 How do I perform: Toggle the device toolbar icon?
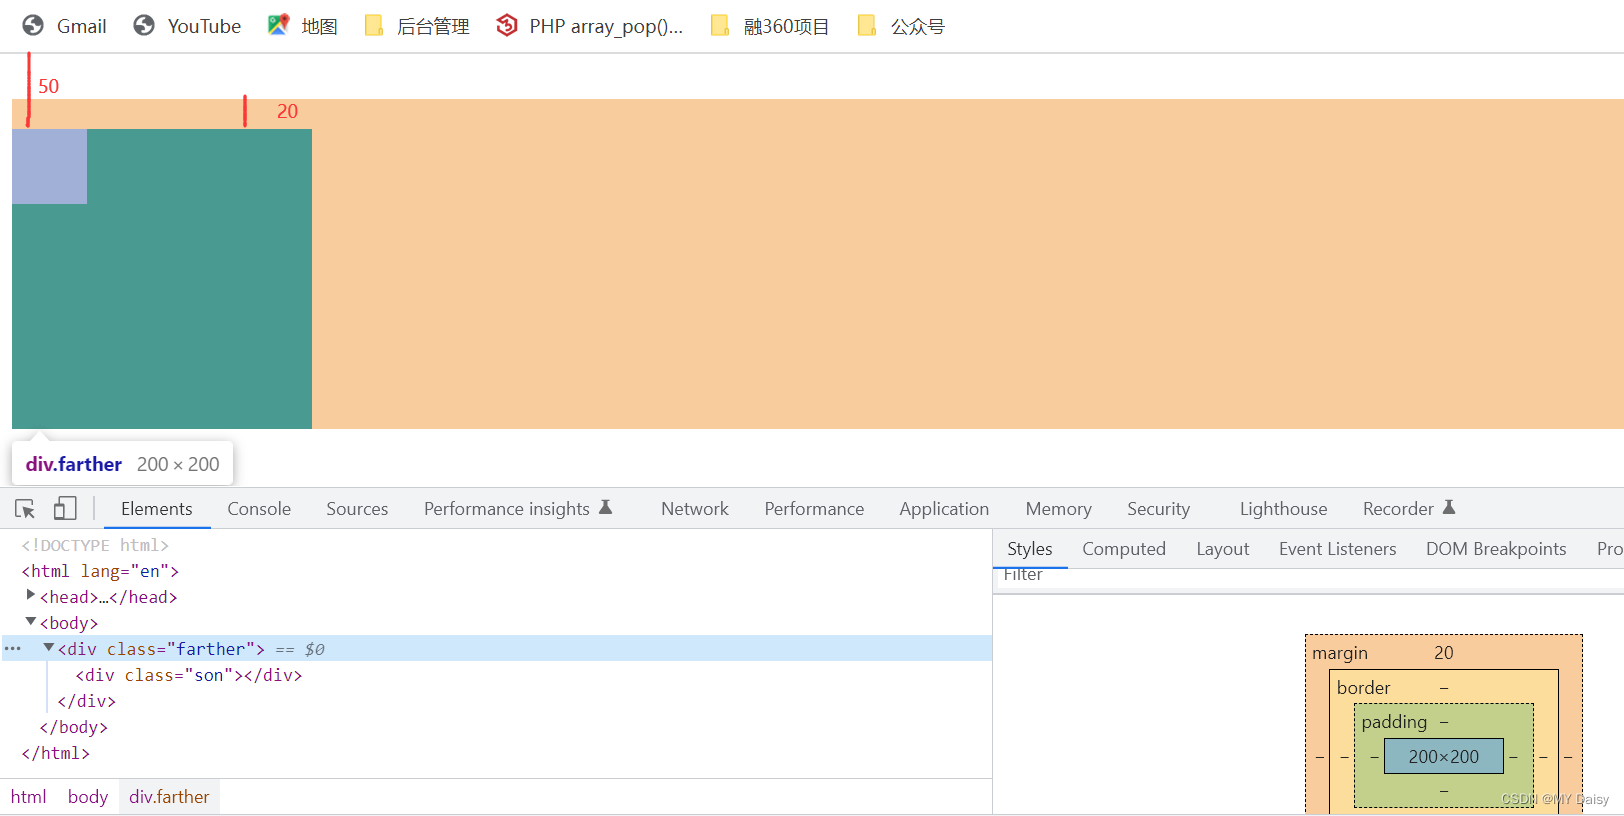[x=65, y=509]
